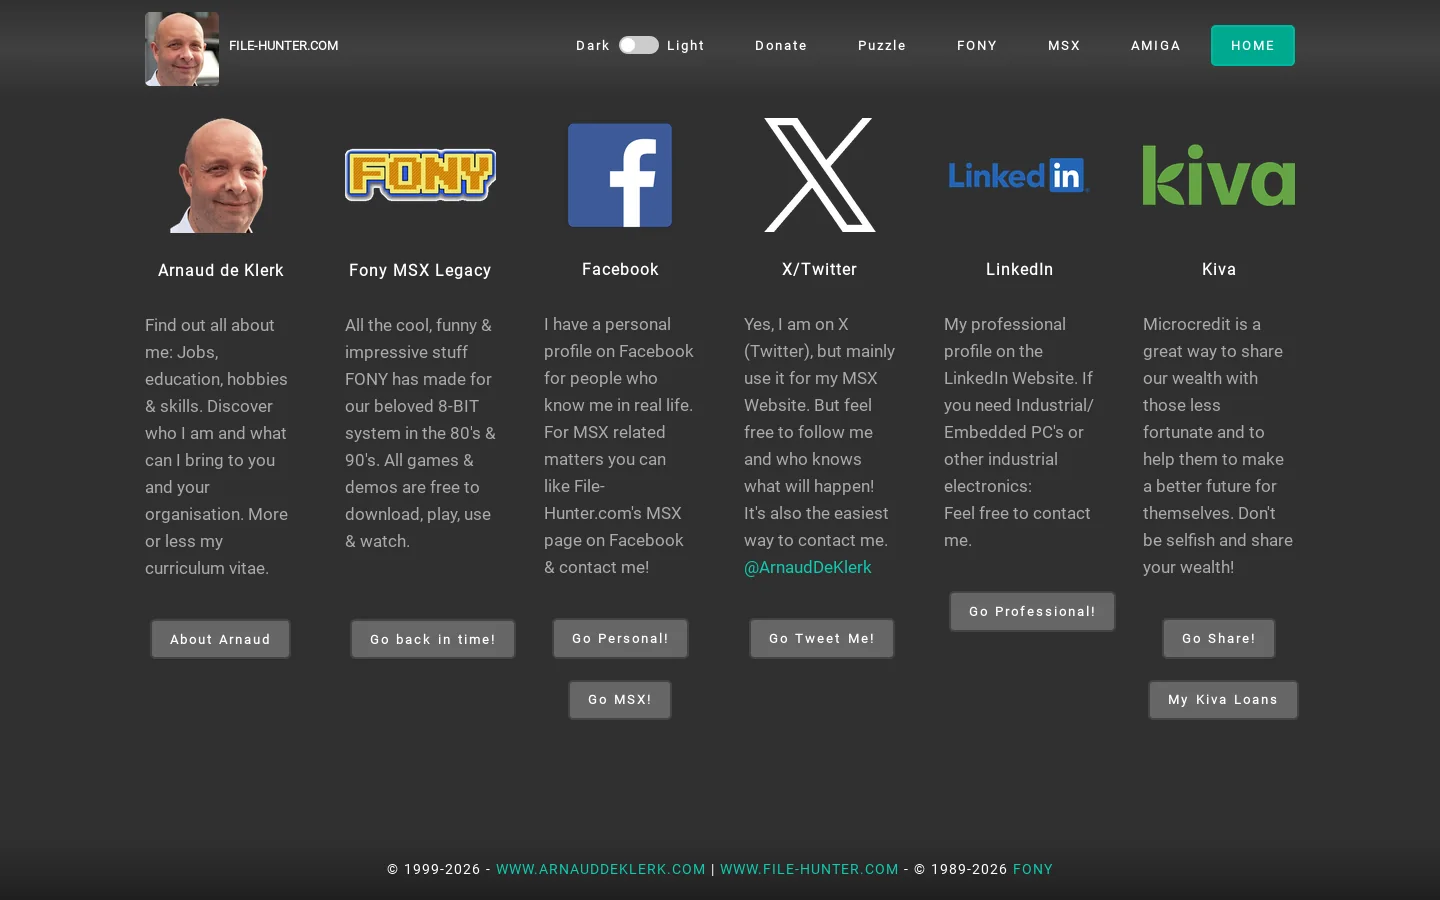Open the FONY navigation item
The image size is (1440, 900).
pos(977,45)
